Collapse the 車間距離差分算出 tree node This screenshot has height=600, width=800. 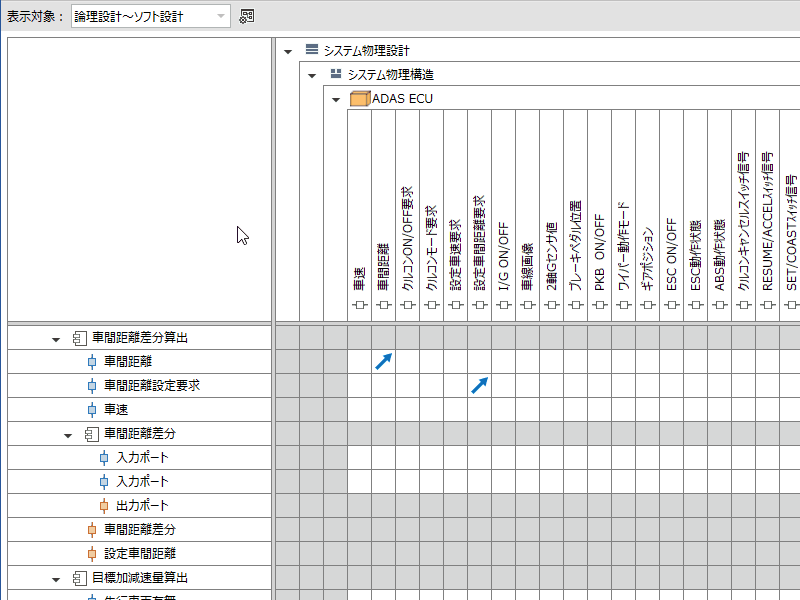click(56, 338)
